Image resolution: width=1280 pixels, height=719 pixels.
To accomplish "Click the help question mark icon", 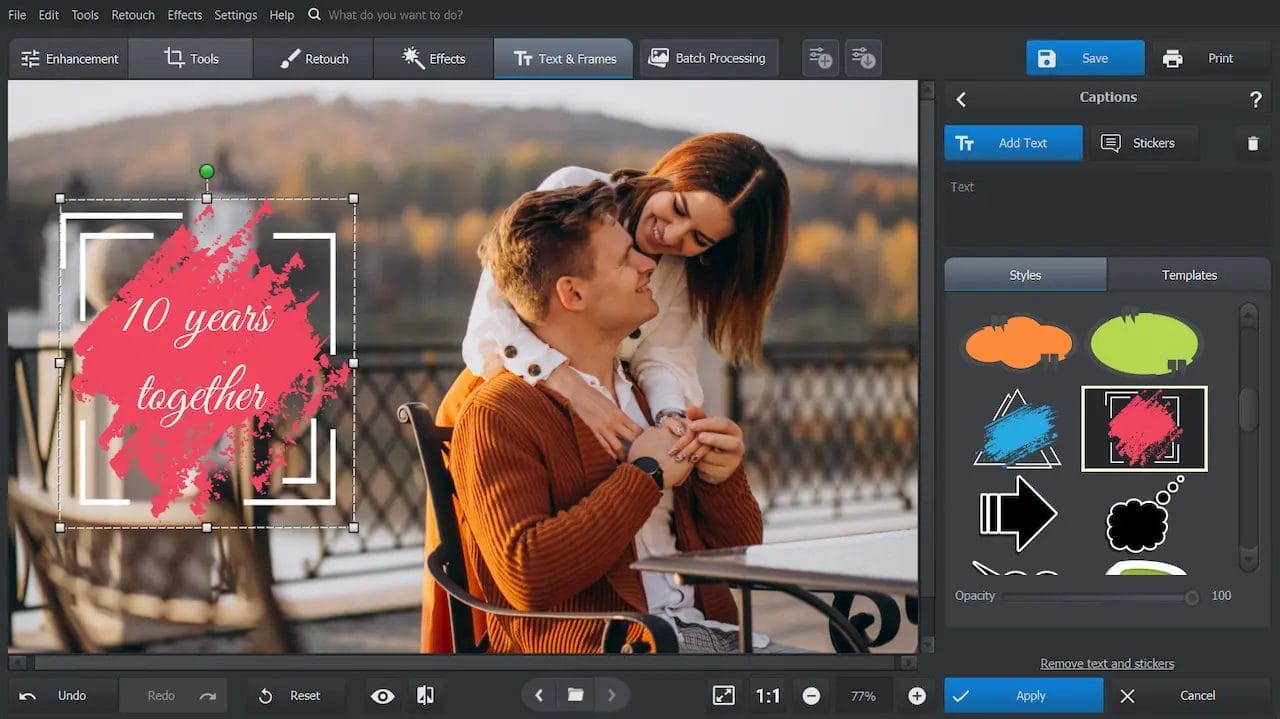I will point(1256,99).
